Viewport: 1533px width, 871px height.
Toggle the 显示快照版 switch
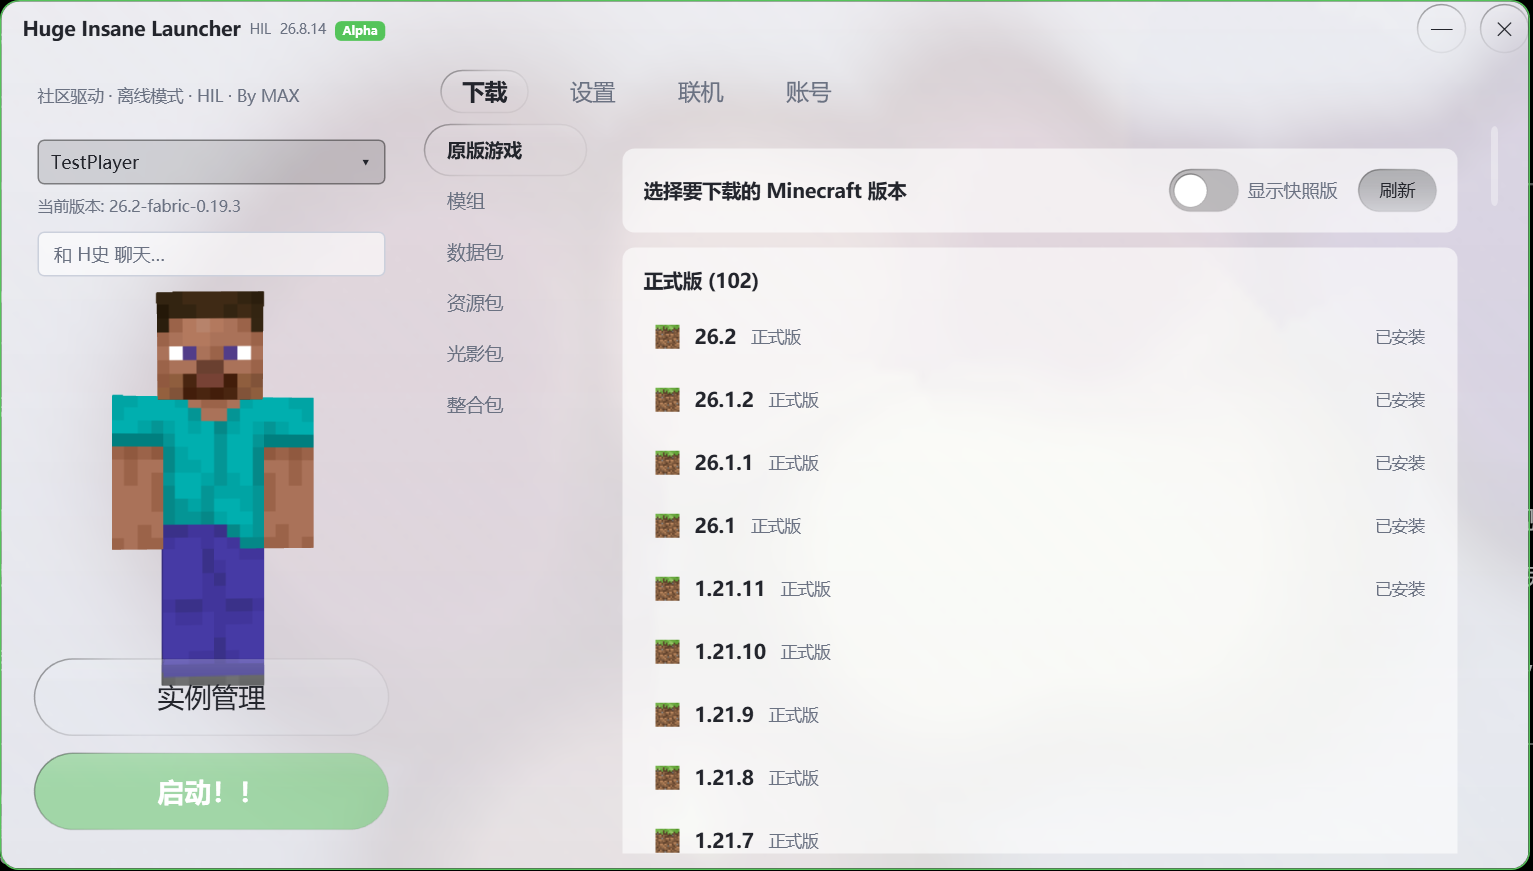tap(1204, 191)
